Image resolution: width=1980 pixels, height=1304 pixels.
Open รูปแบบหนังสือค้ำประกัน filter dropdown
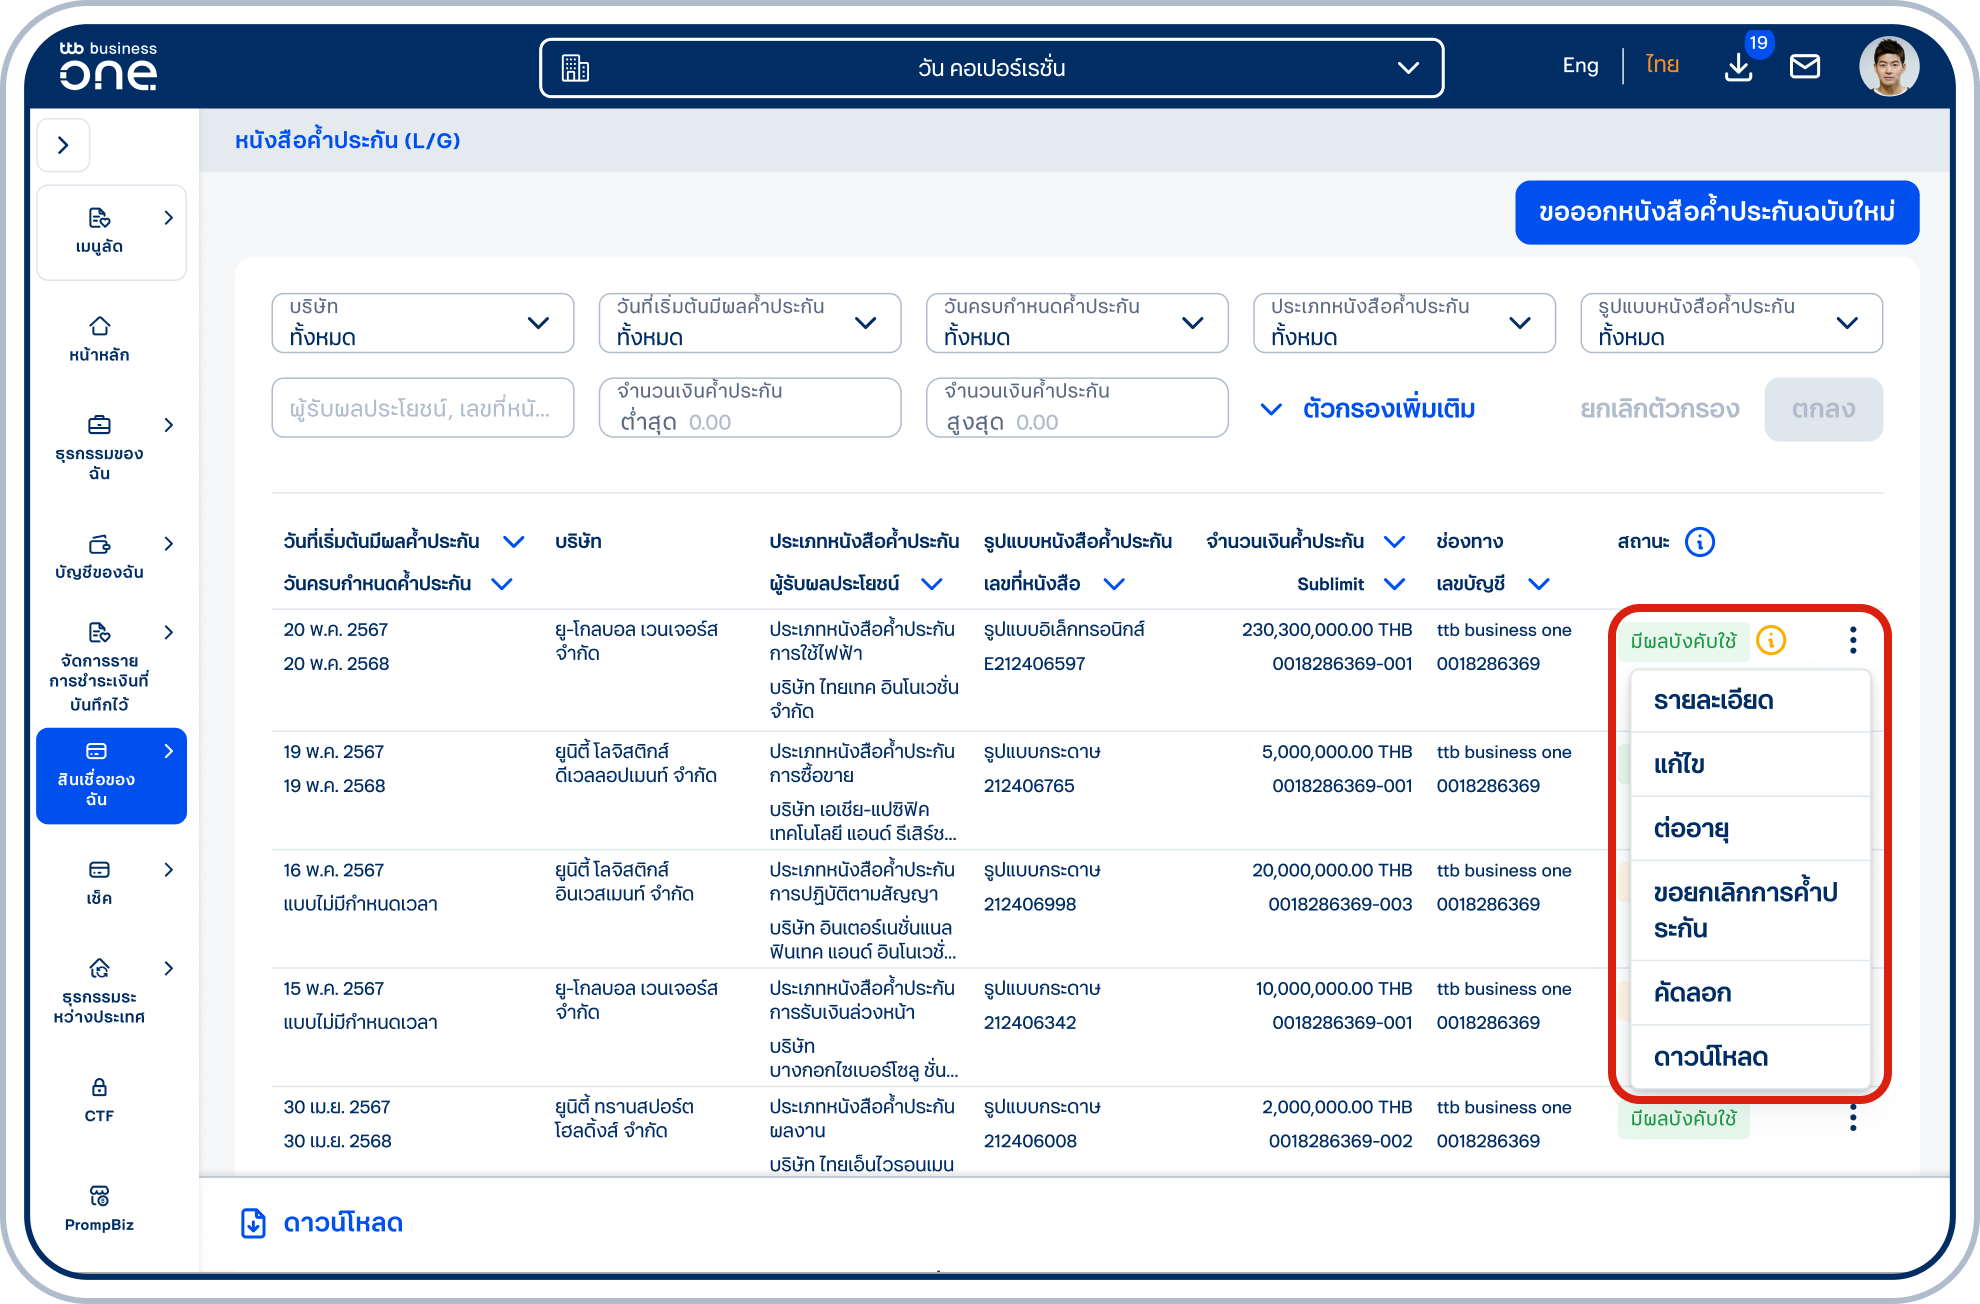click(x=1730, y=323)
